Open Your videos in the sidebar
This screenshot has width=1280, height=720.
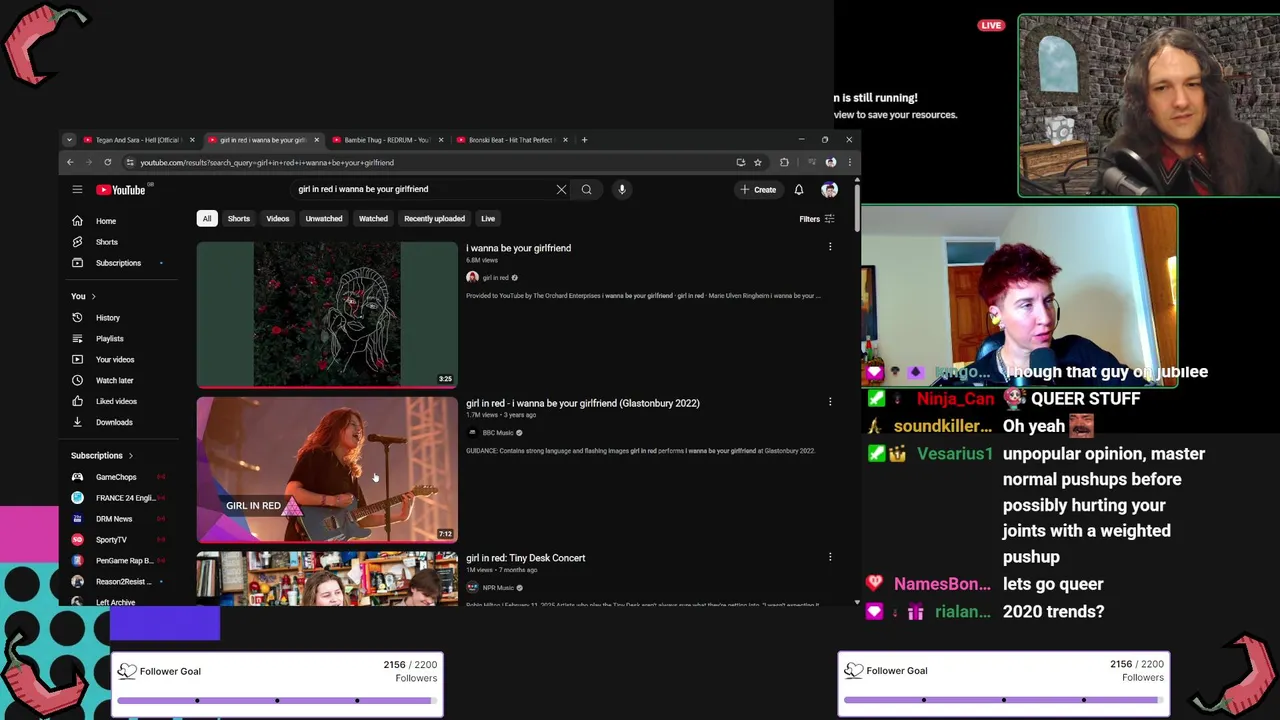click(x=114, y=360)
